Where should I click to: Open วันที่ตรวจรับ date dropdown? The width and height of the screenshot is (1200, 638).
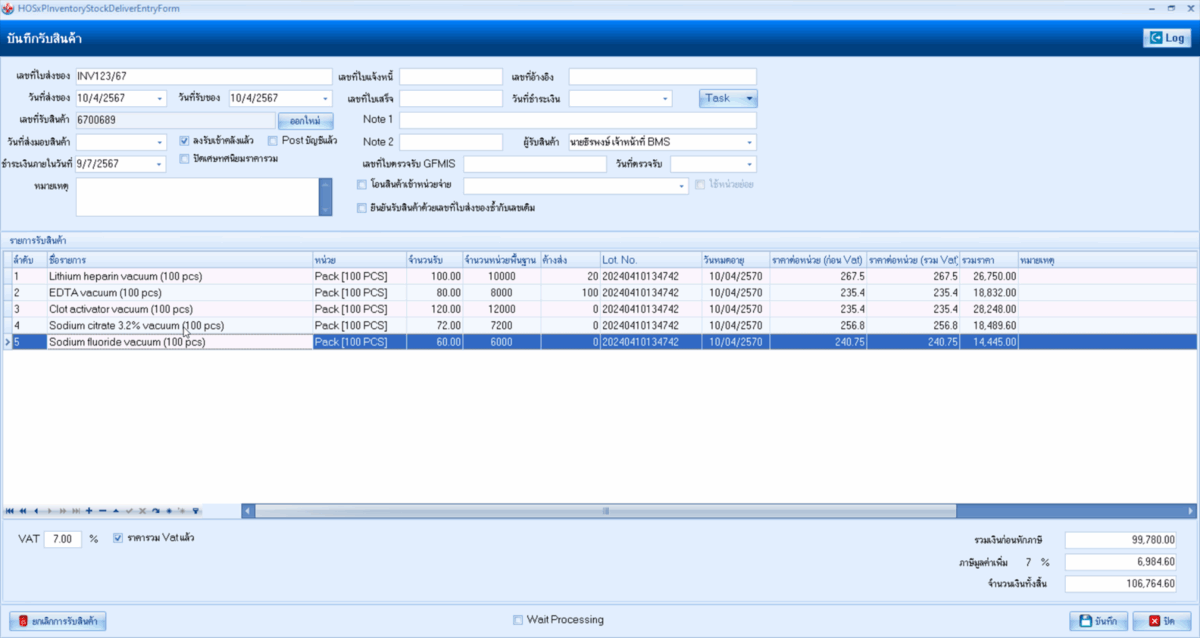(750, 164)
